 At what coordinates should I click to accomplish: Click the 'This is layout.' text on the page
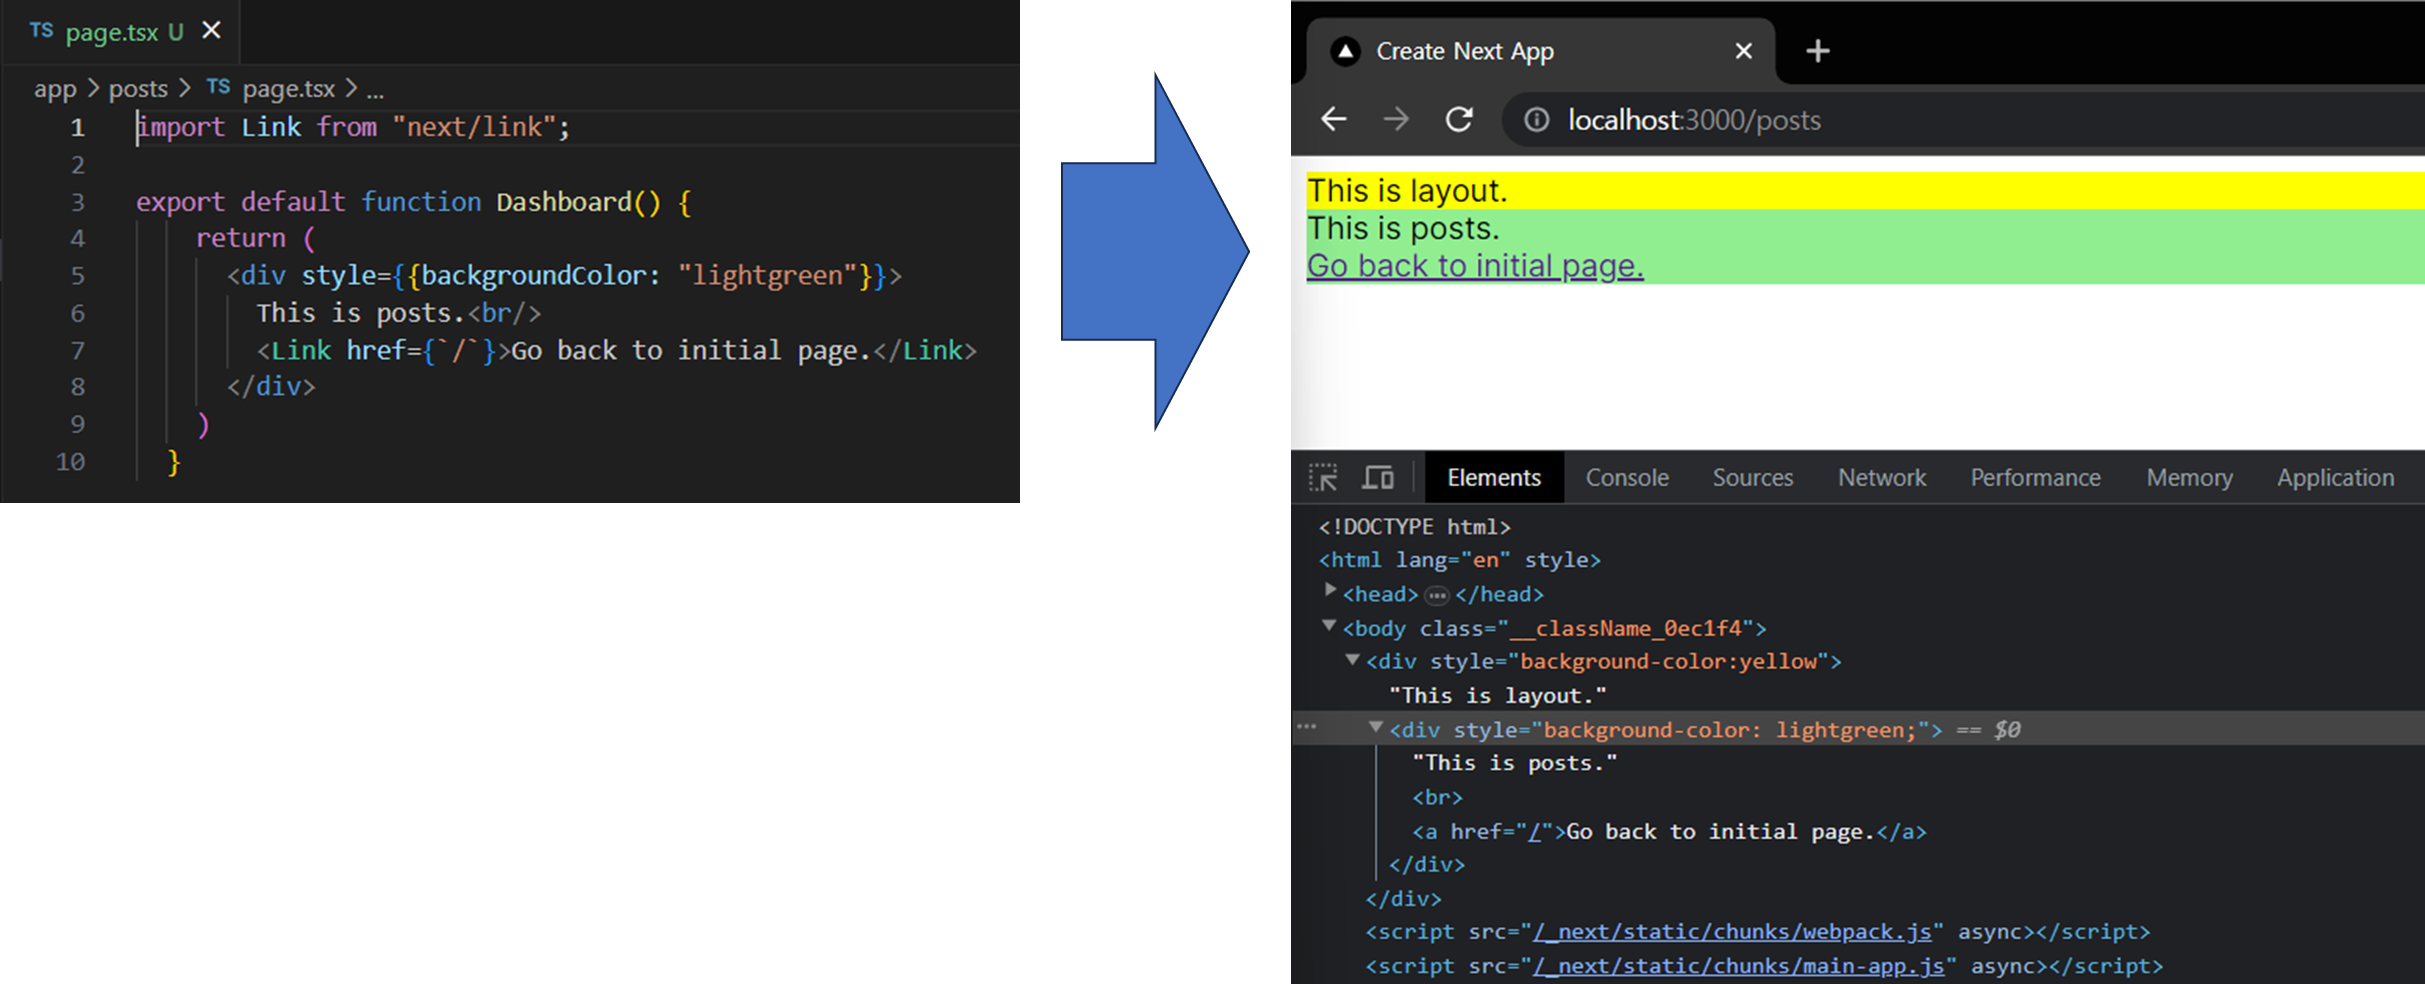point(1407,190)
